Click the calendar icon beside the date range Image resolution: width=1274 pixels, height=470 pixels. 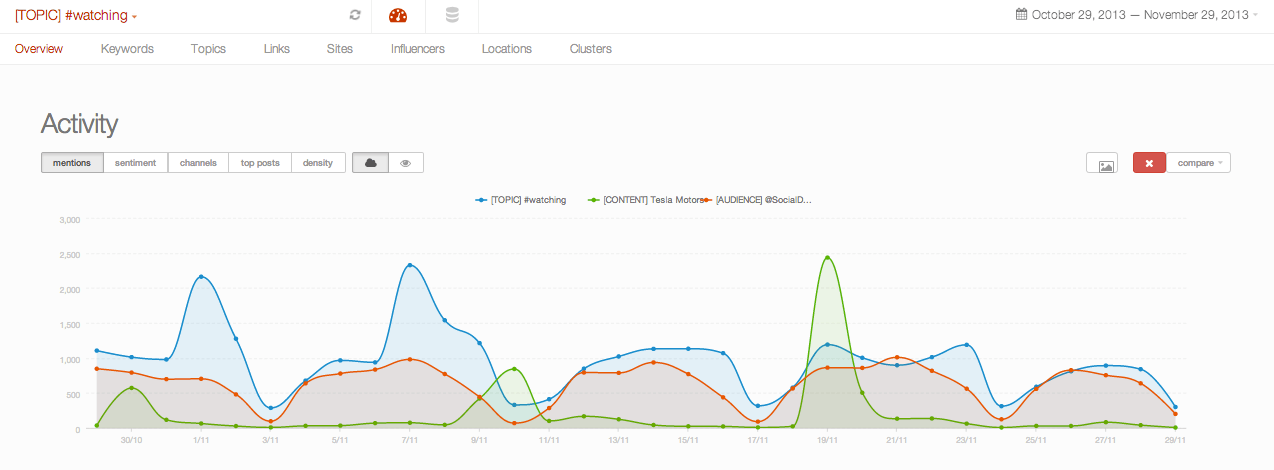(x=1021, y=15)
